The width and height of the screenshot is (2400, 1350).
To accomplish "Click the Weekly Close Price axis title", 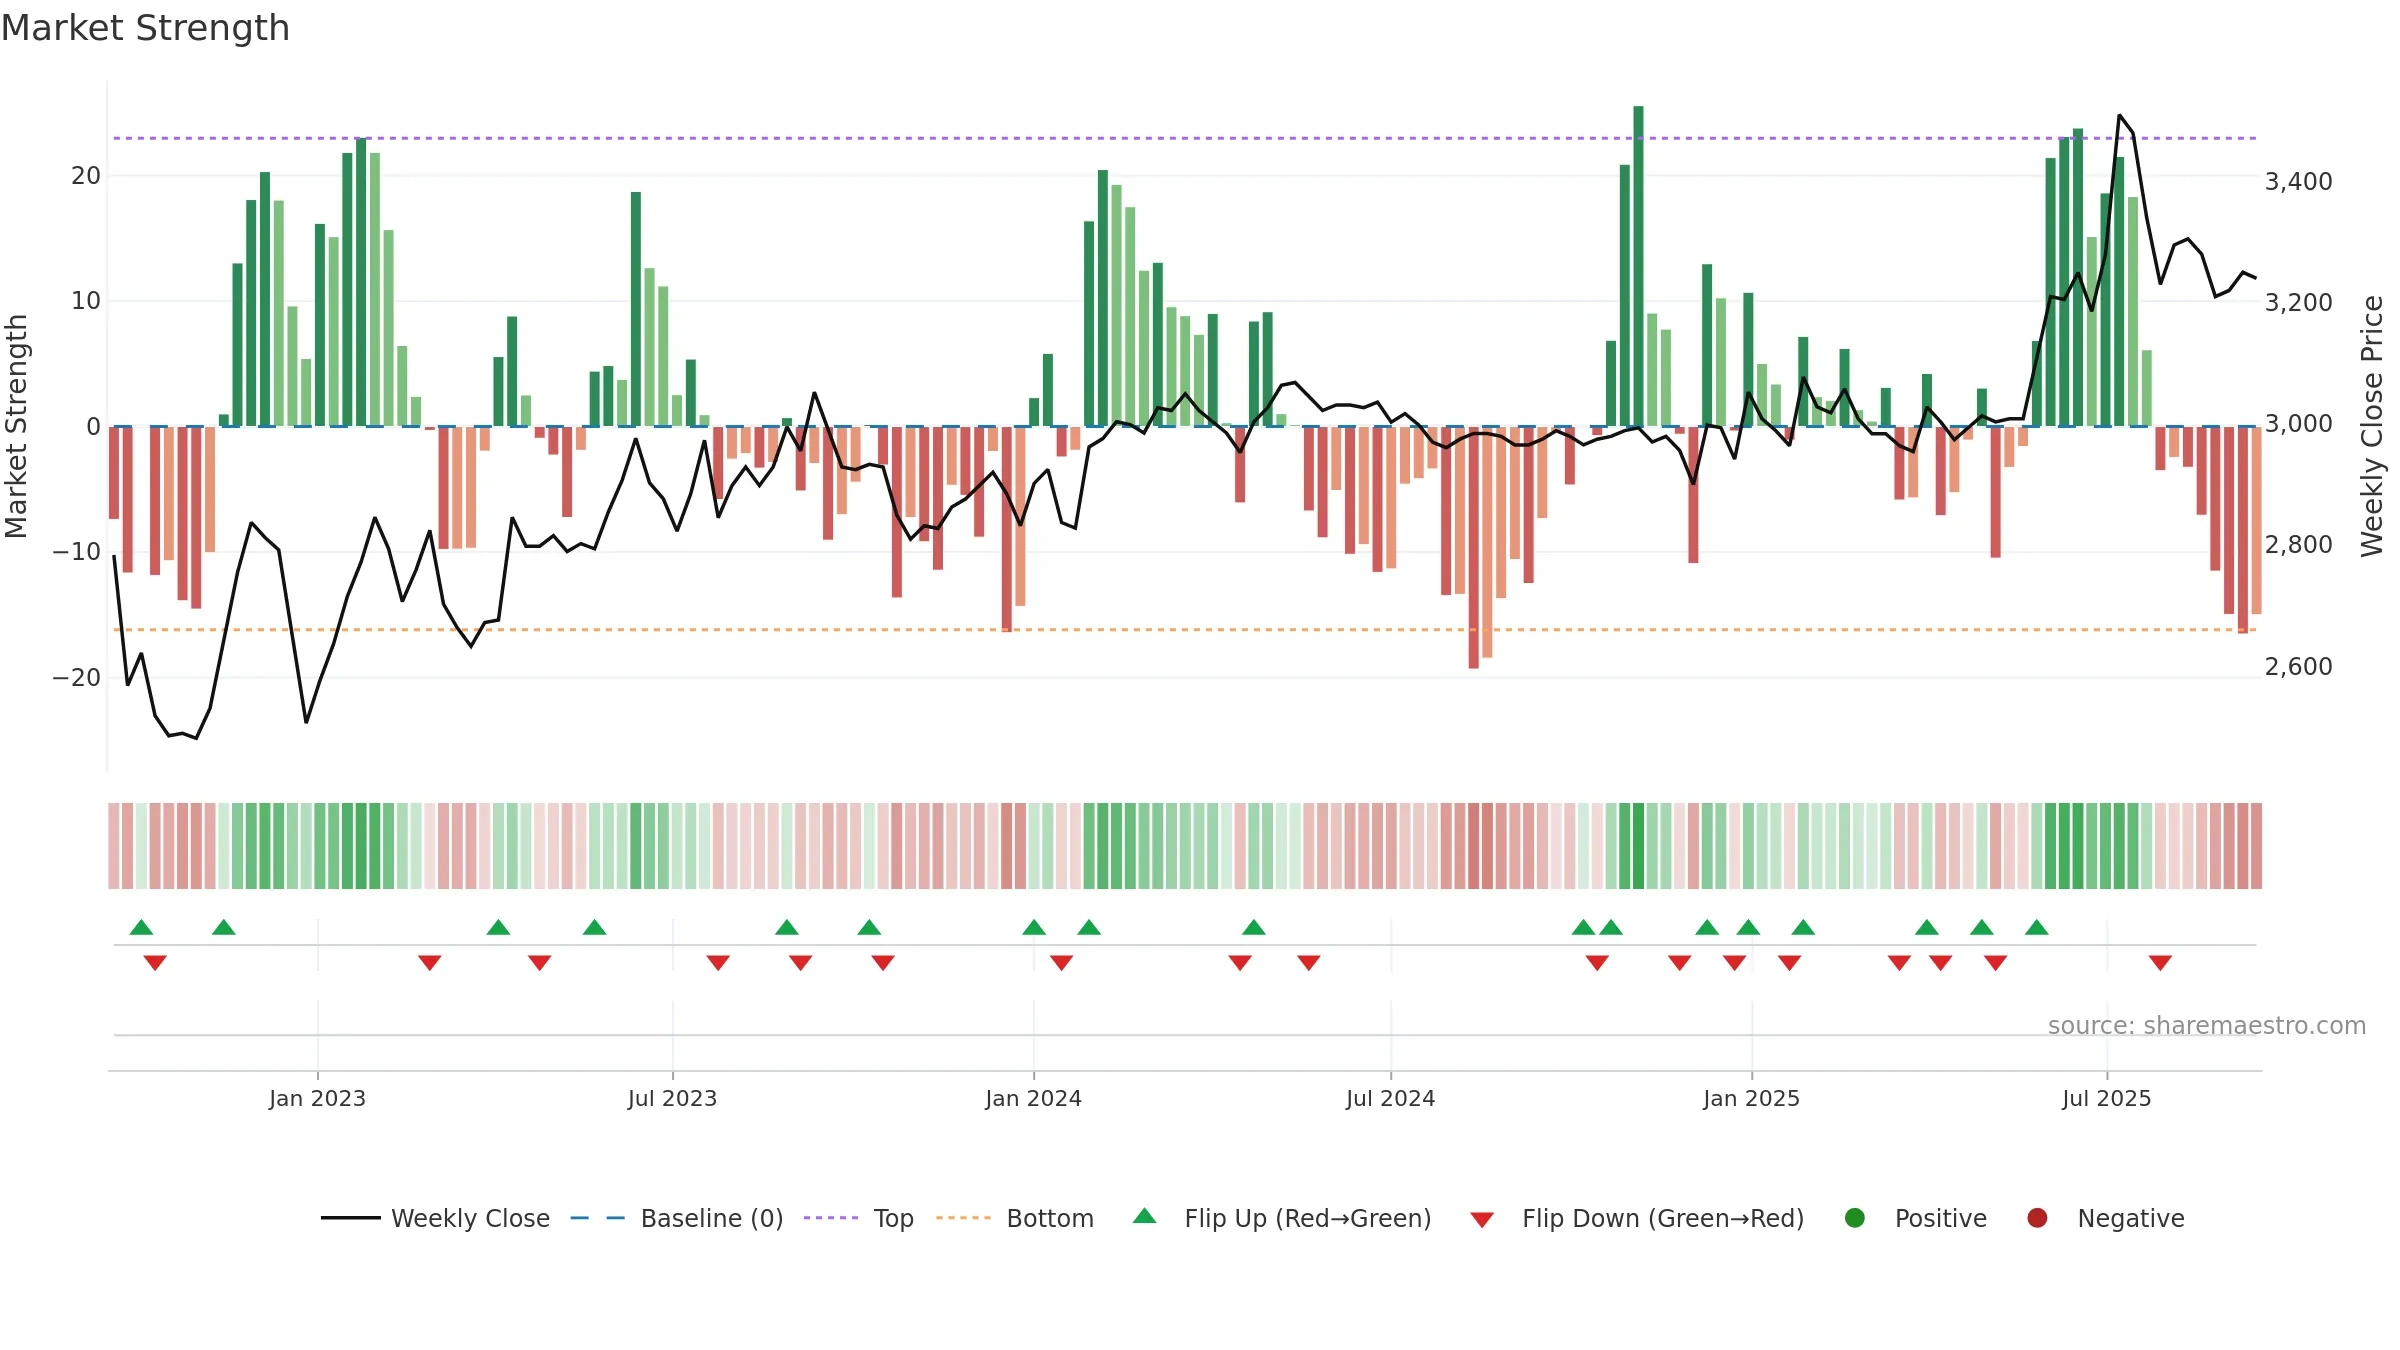I will coord(2372,426).
